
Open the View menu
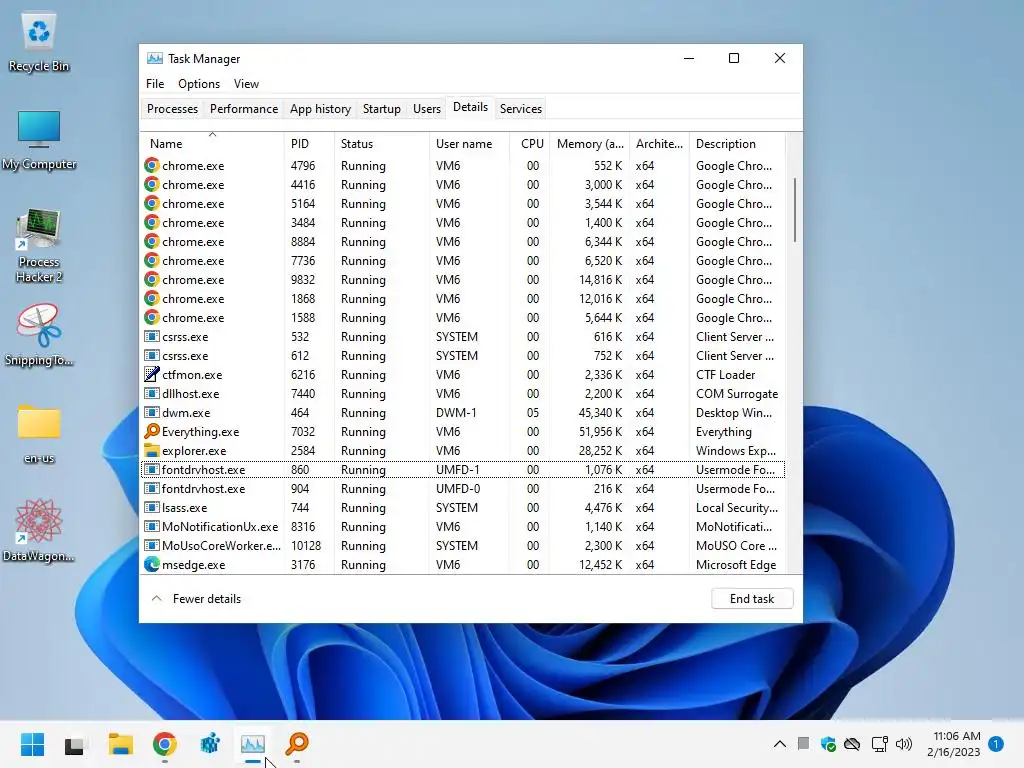(246, 84)
